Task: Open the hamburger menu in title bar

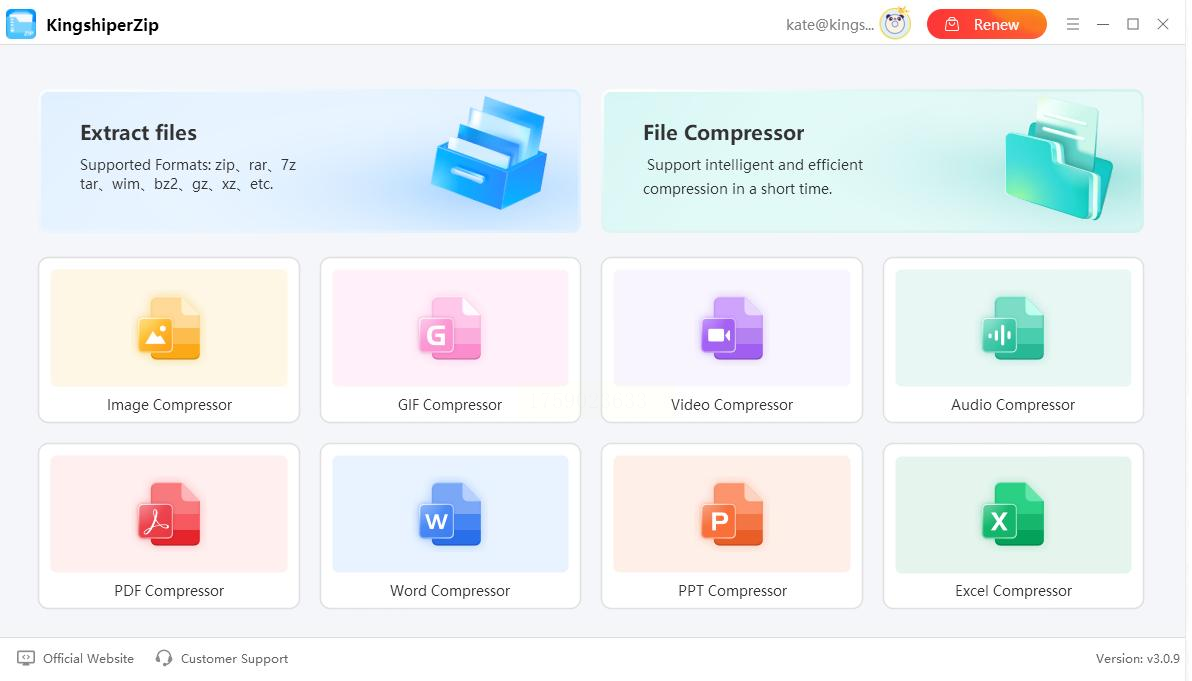Action: coord(1073,24)
